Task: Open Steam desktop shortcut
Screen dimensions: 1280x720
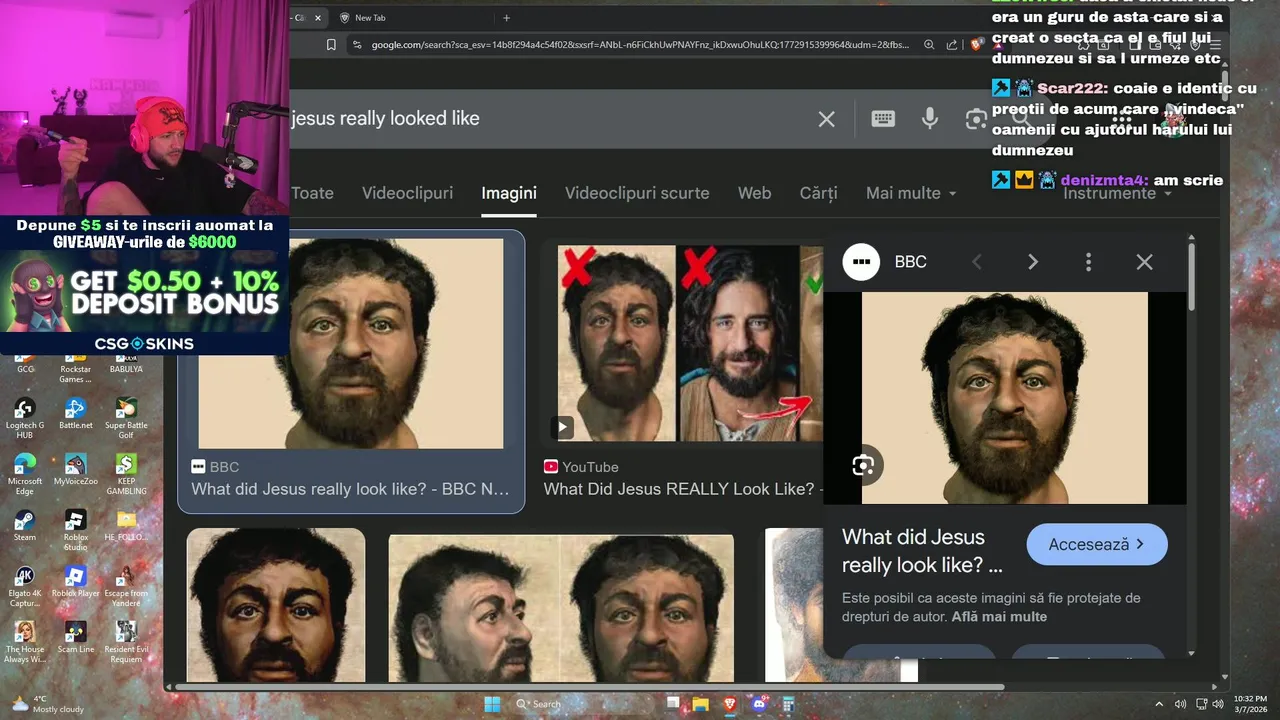Action: click(25, 526)
